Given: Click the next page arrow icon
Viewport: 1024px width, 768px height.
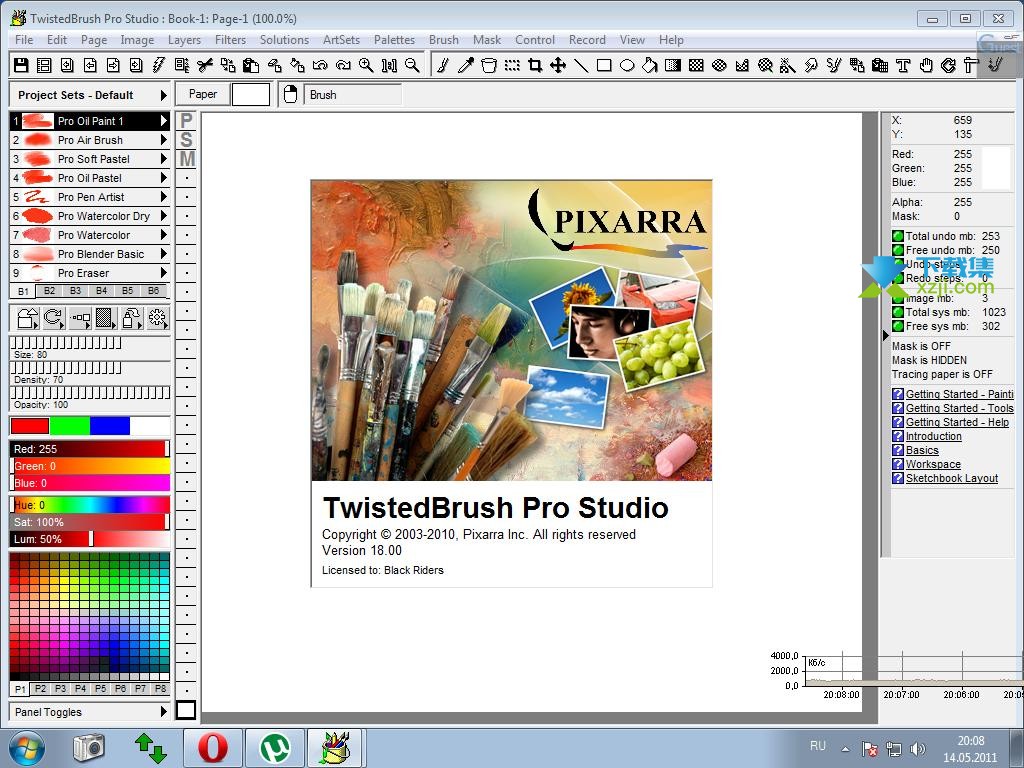Looking at the screenshot, I should [113, 65].
